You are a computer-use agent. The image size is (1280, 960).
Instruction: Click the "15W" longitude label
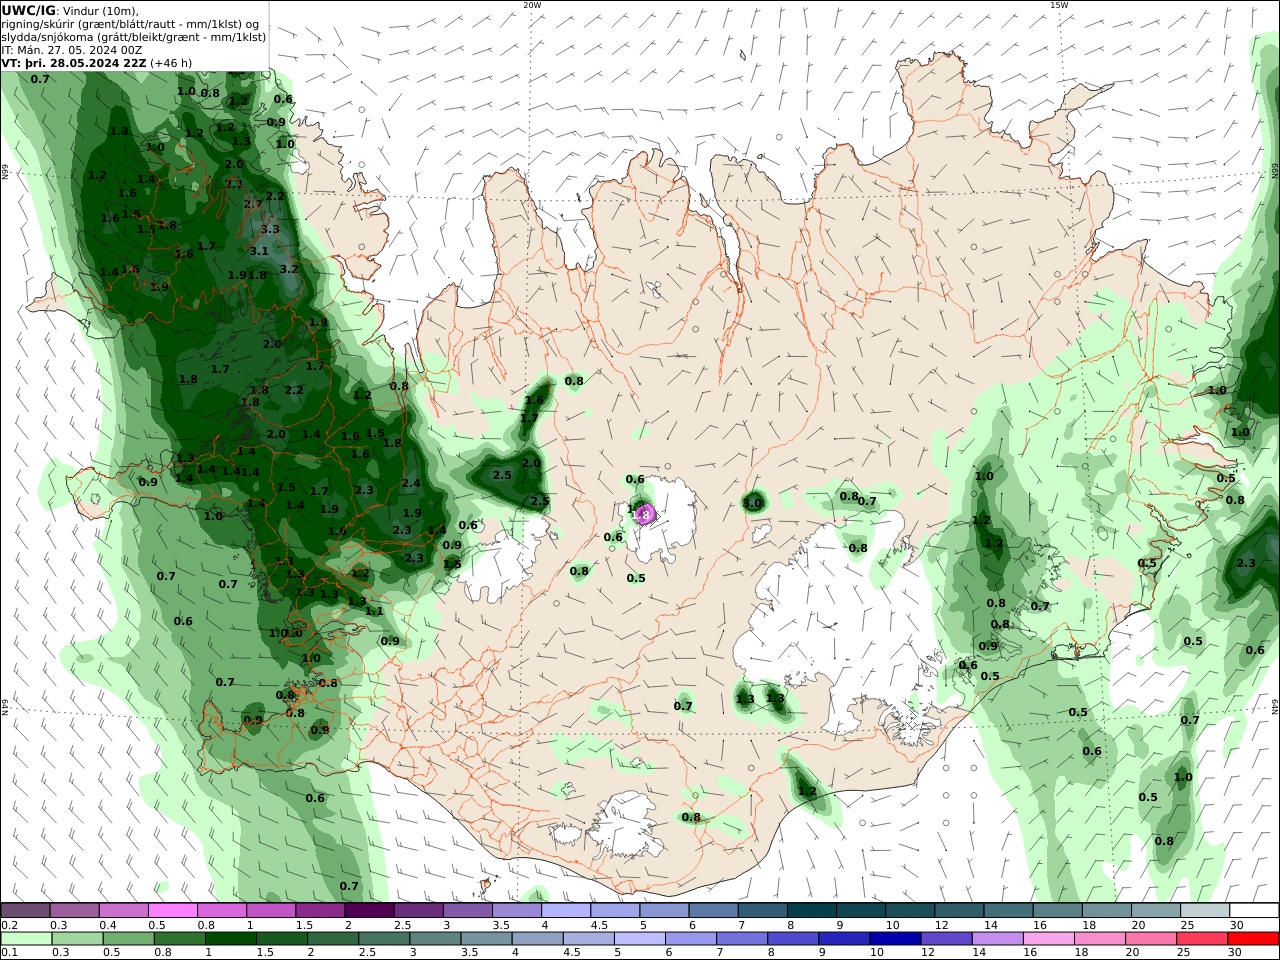[x=1059, y=5]
